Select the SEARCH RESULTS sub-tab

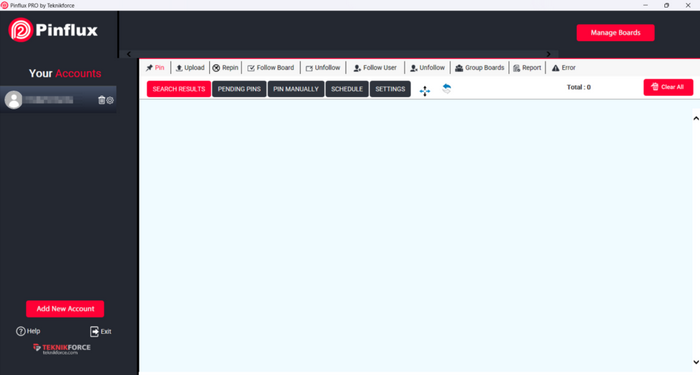coord(179,89)
